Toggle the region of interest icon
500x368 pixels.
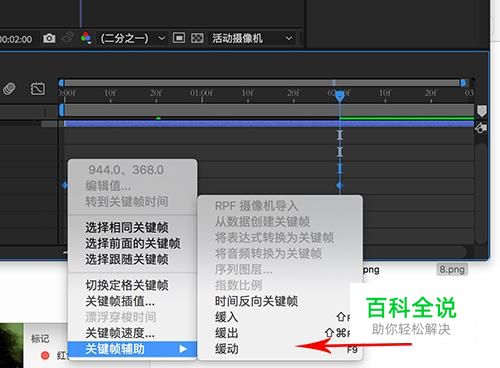click(x=179, y=38)
